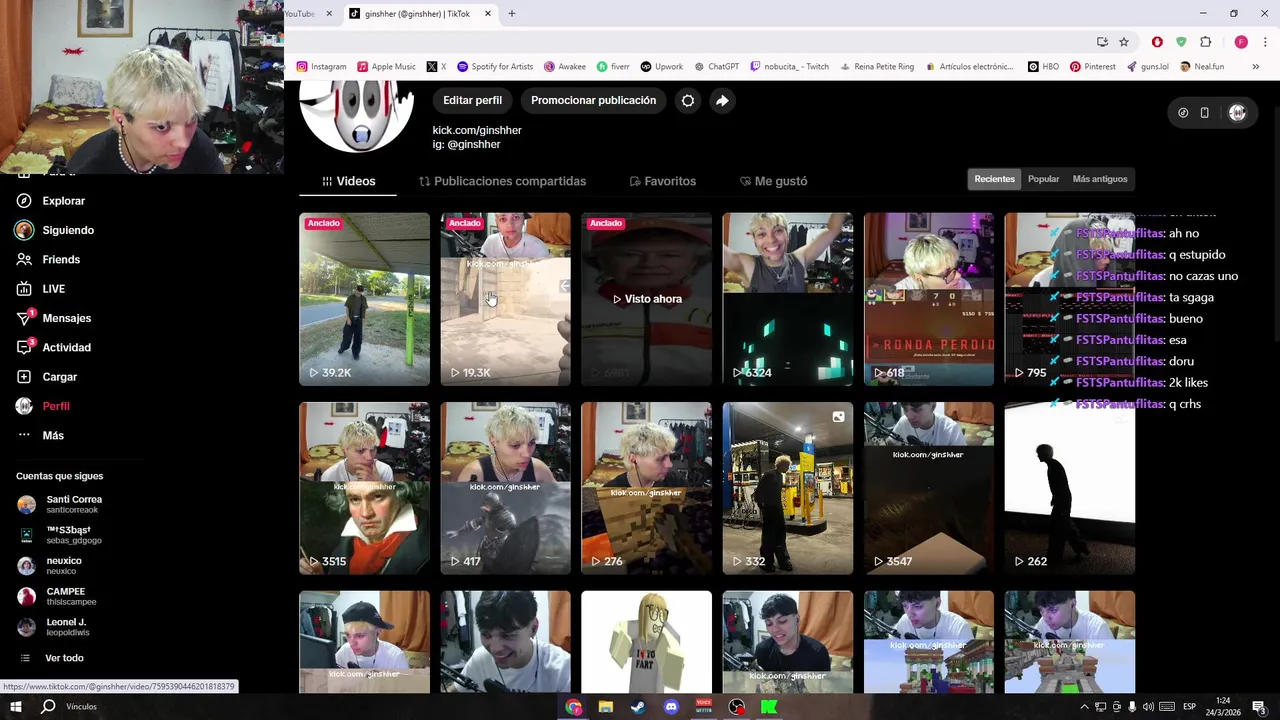Open Spotify for Artists bookmark
Image resolution: width=1280 pixels, height=720 pixels.
[x=495, y=67]
